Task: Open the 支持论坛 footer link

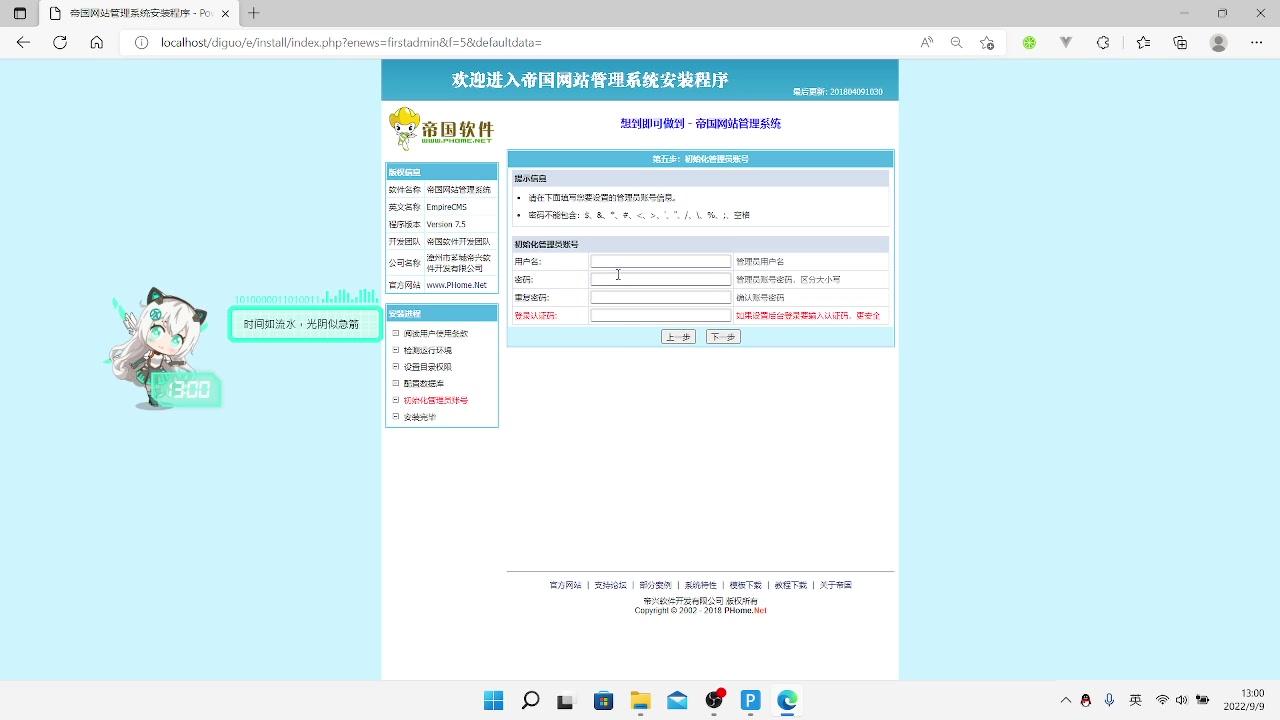Action: click(610, 585)
